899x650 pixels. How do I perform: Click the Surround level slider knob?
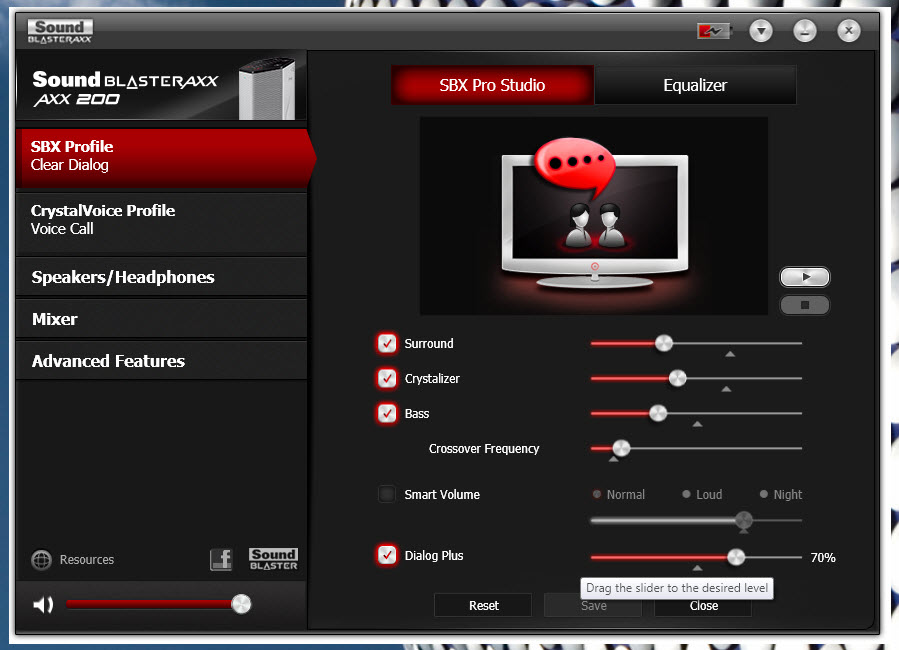pyautogui.click(x=664, y=343)
